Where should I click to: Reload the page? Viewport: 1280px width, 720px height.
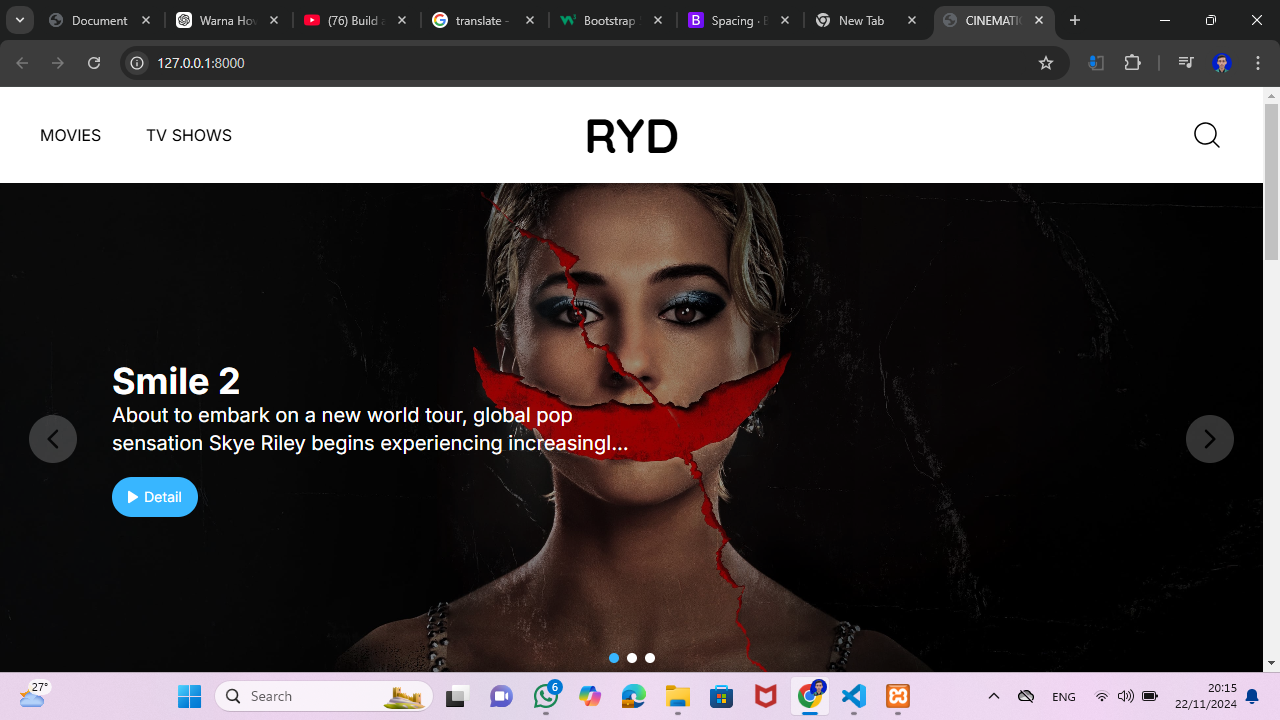click(94, 63)
